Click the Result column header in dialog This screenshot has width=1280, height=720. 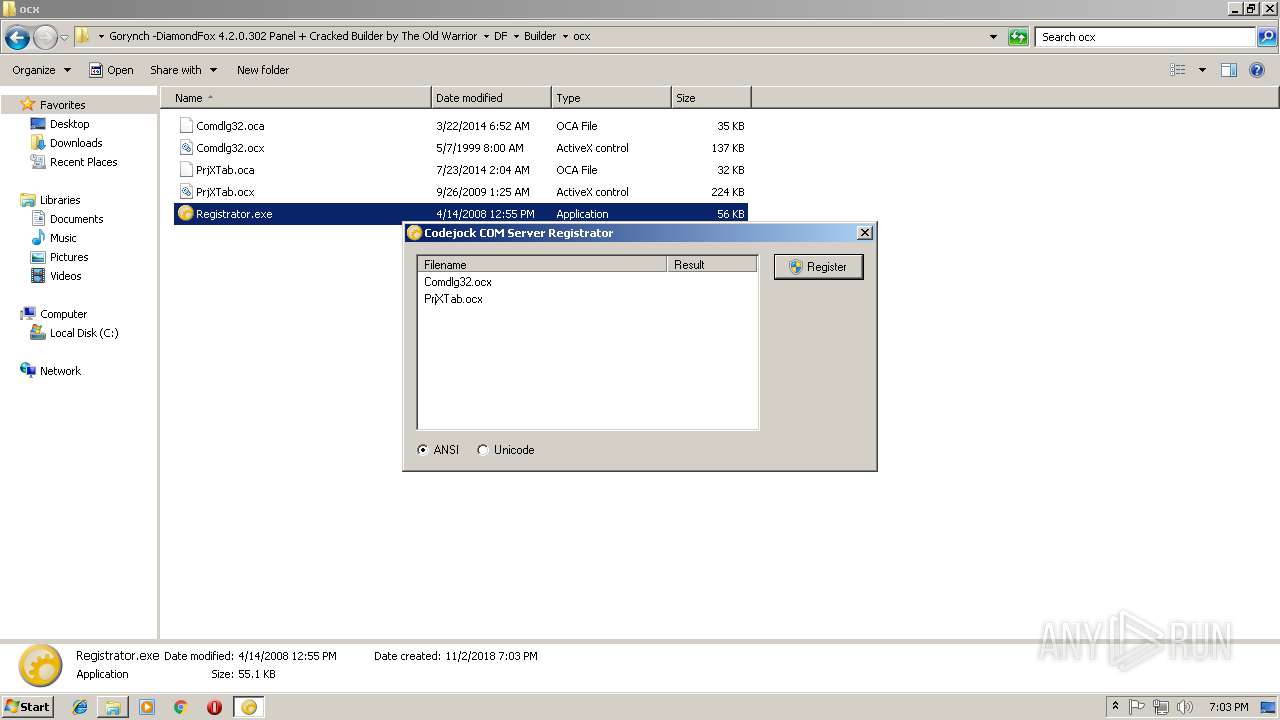point(712,265)
